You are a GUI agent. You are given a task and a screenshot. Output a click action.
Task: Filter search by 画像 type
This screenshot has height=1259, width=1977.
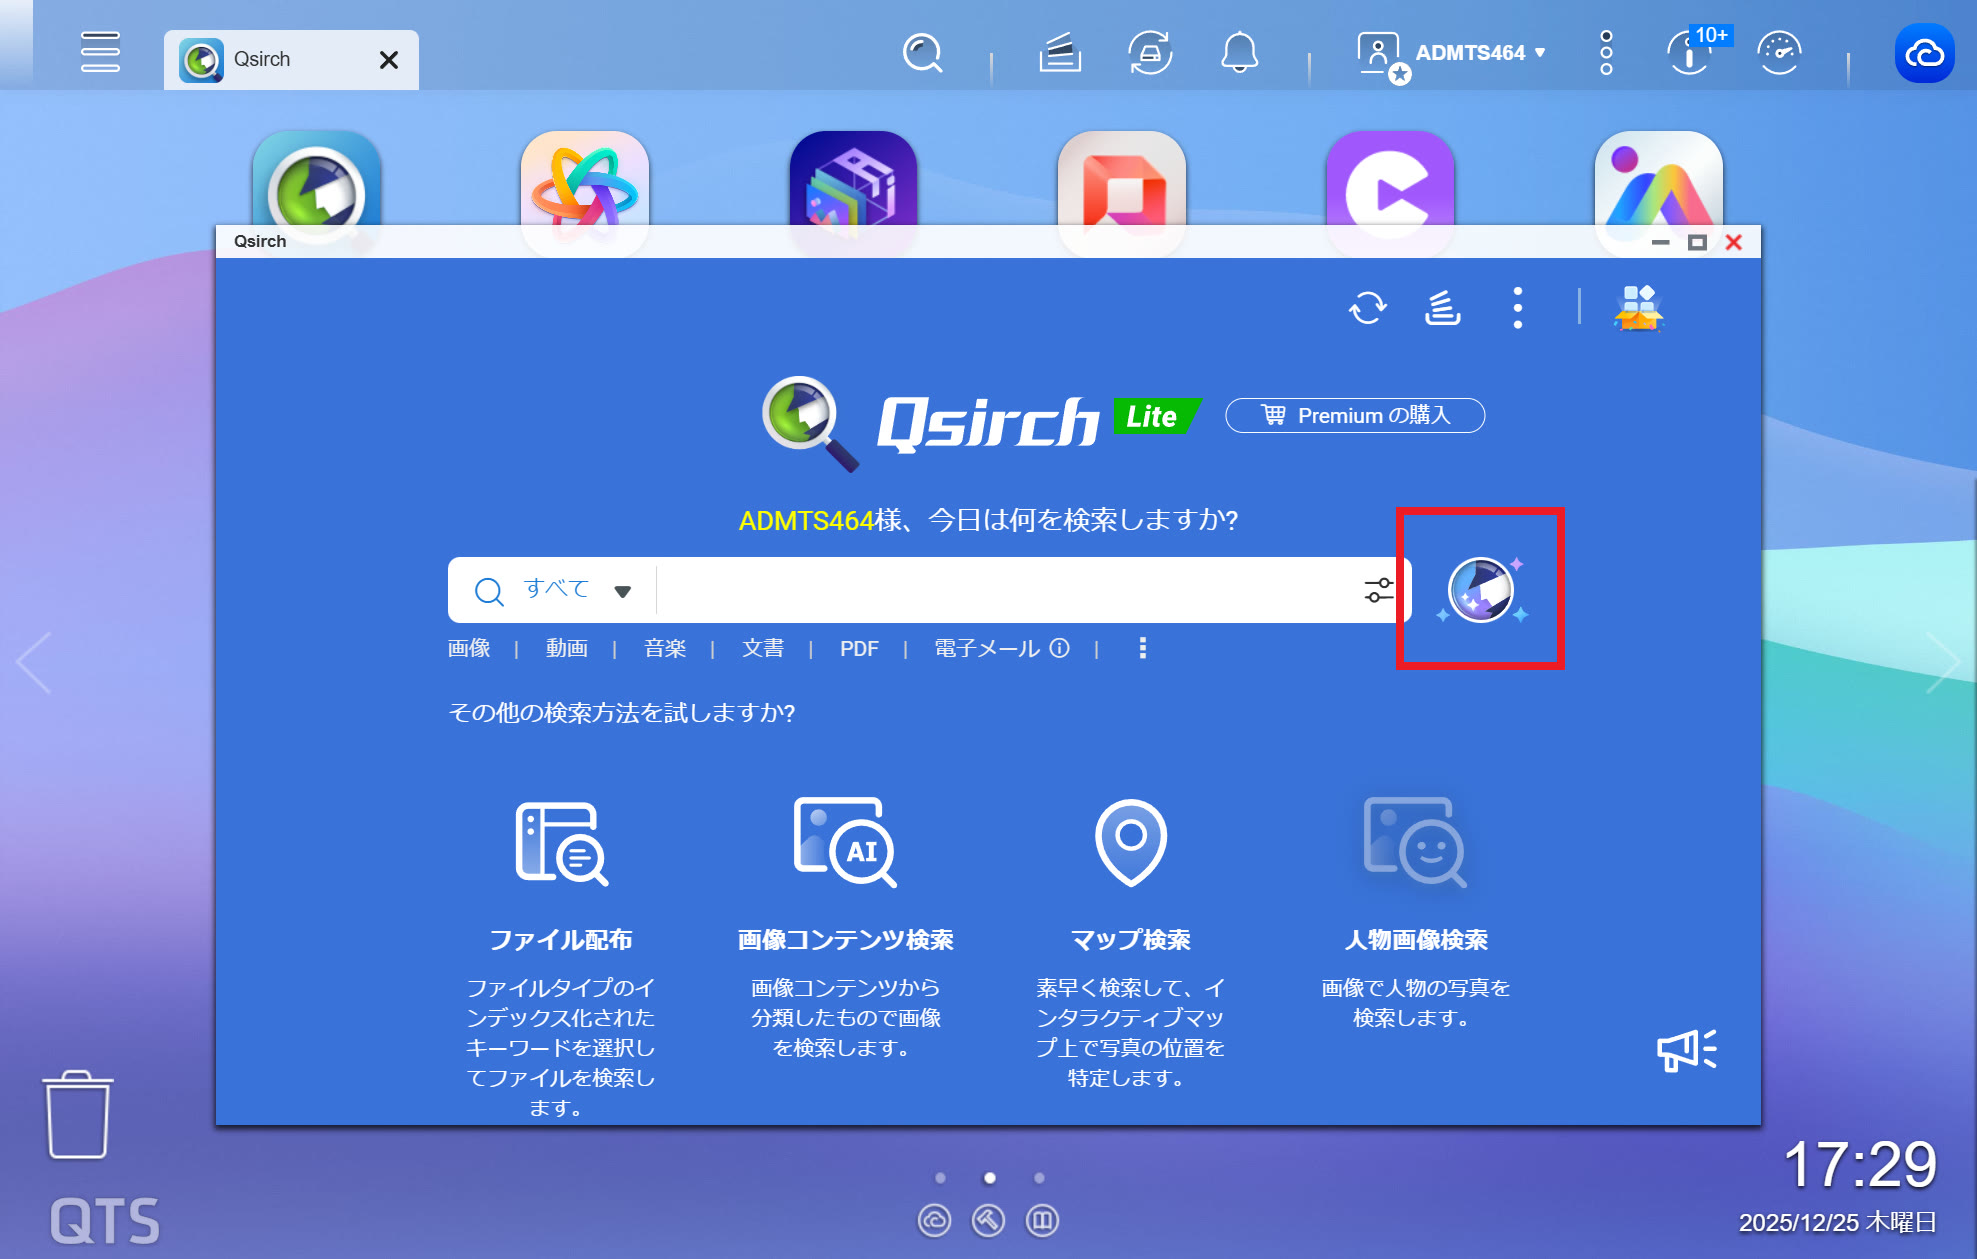coord(469,648)
